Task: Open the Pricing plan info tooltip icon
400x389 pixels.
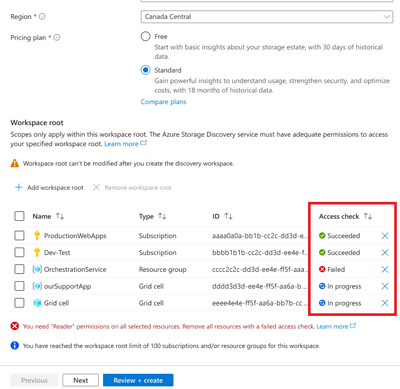Action: click(x=57, y=37)
